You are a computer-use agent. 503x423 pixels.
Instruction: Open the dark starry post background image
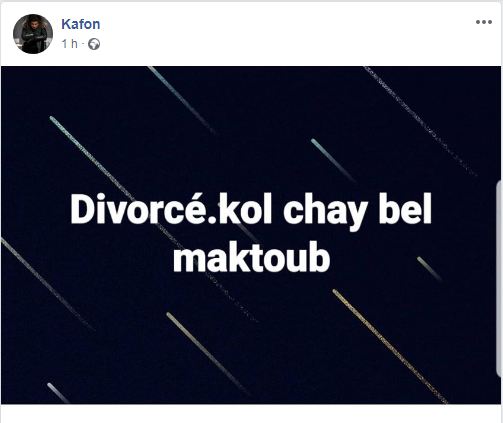pyautogui.click(x=251, y=235)
